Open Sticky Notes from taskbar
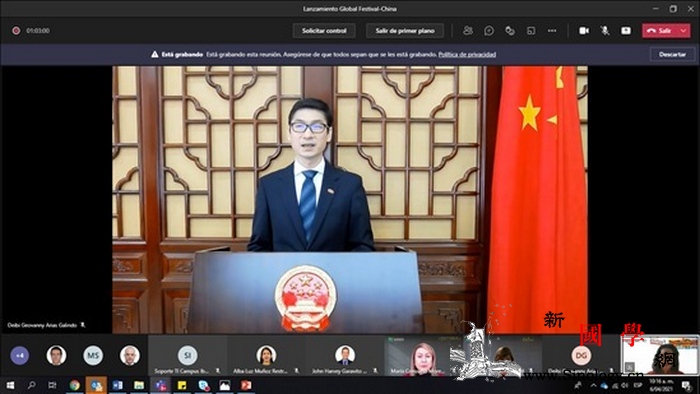Screen dimensions: 700x394 click(182, 385)
